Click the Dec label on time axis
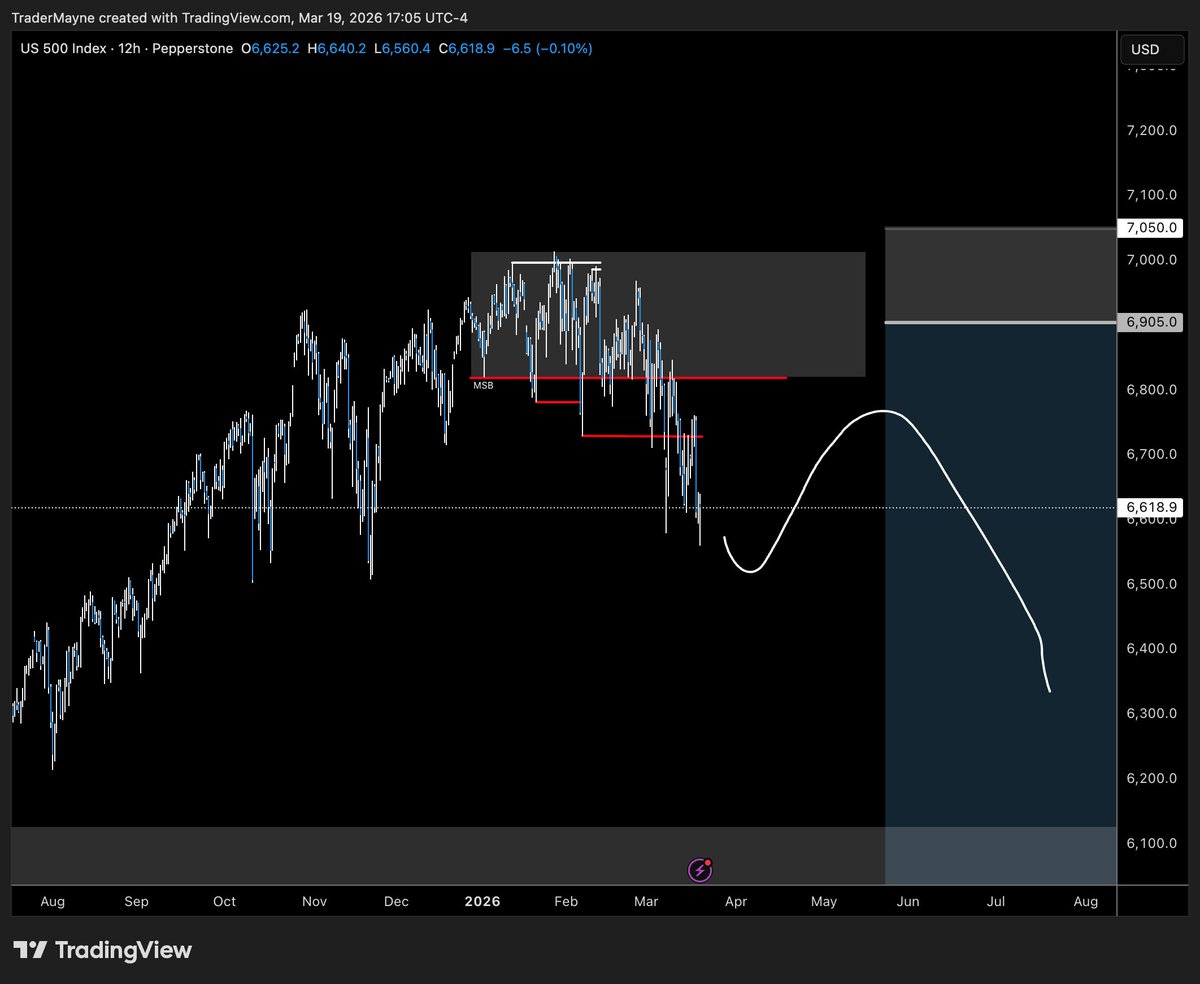The width and height of the screenshot is (1200, 984). tap(396, 901)
